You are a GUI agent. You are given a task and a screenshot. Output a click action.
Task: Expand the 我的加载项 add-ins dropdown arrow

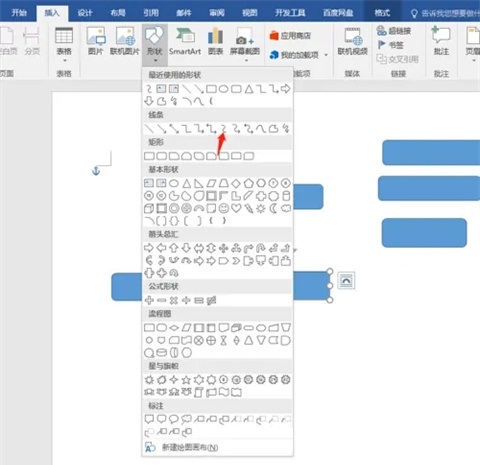coord(326,55)
